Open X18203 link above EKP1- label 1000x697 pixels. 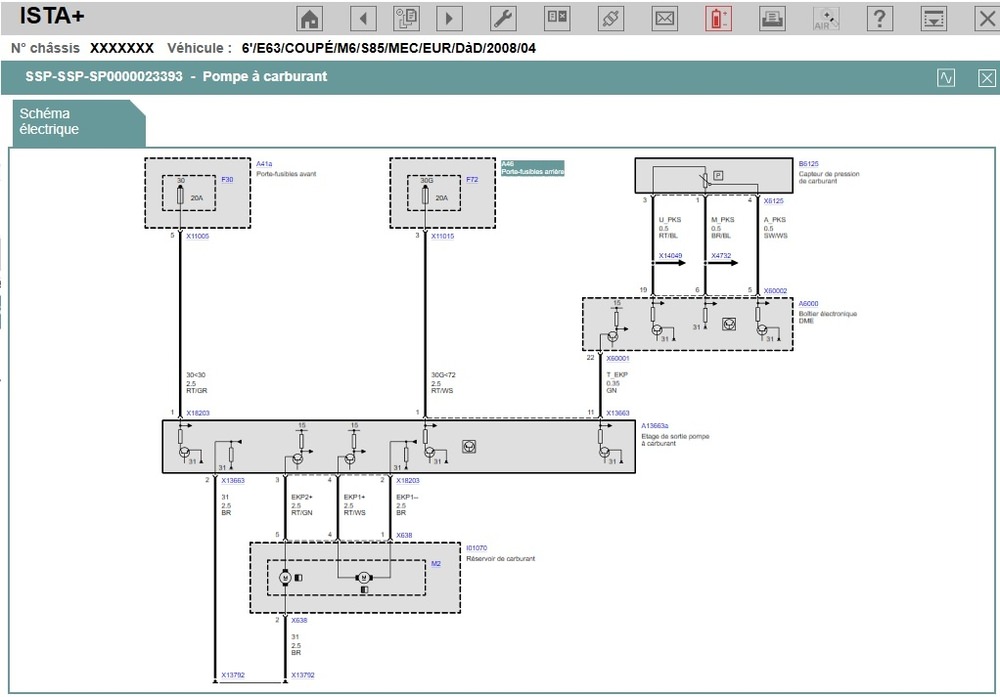pos(408,481)
